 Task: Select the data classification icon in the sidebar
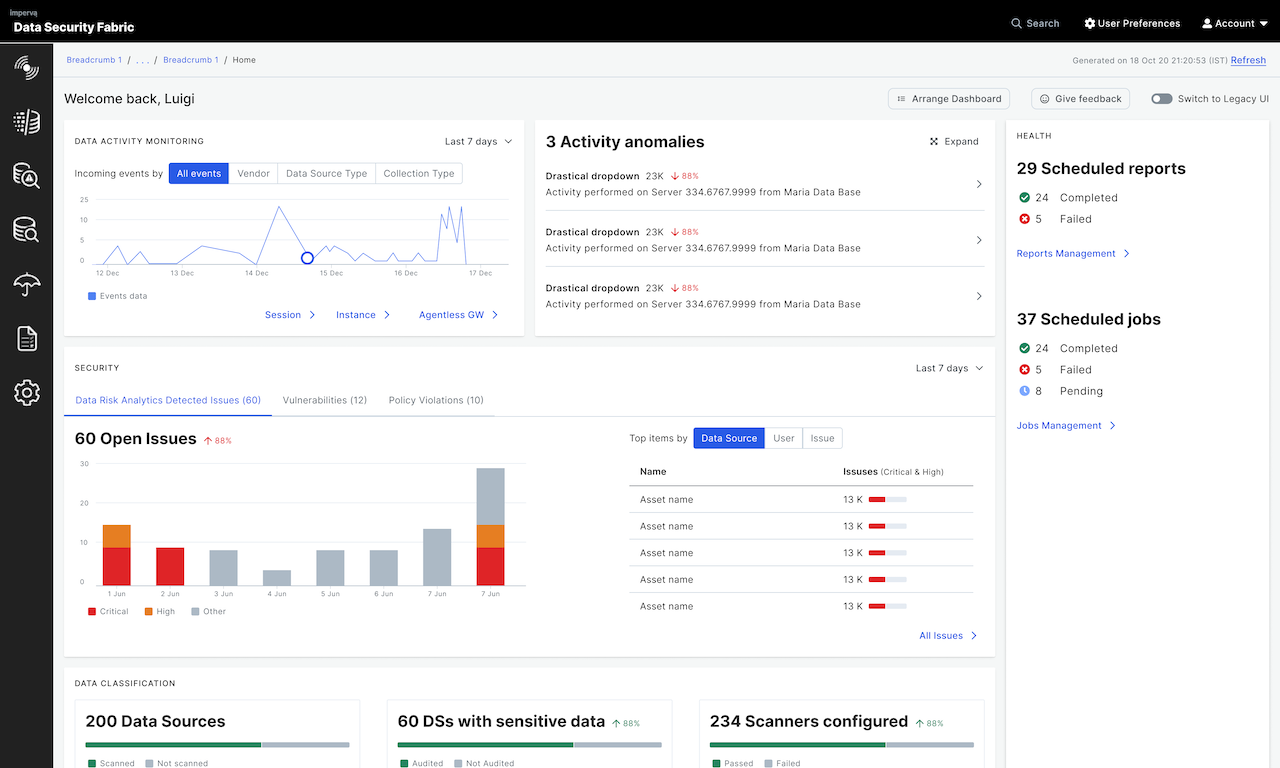pyautogui.click(x=26, y=122)
